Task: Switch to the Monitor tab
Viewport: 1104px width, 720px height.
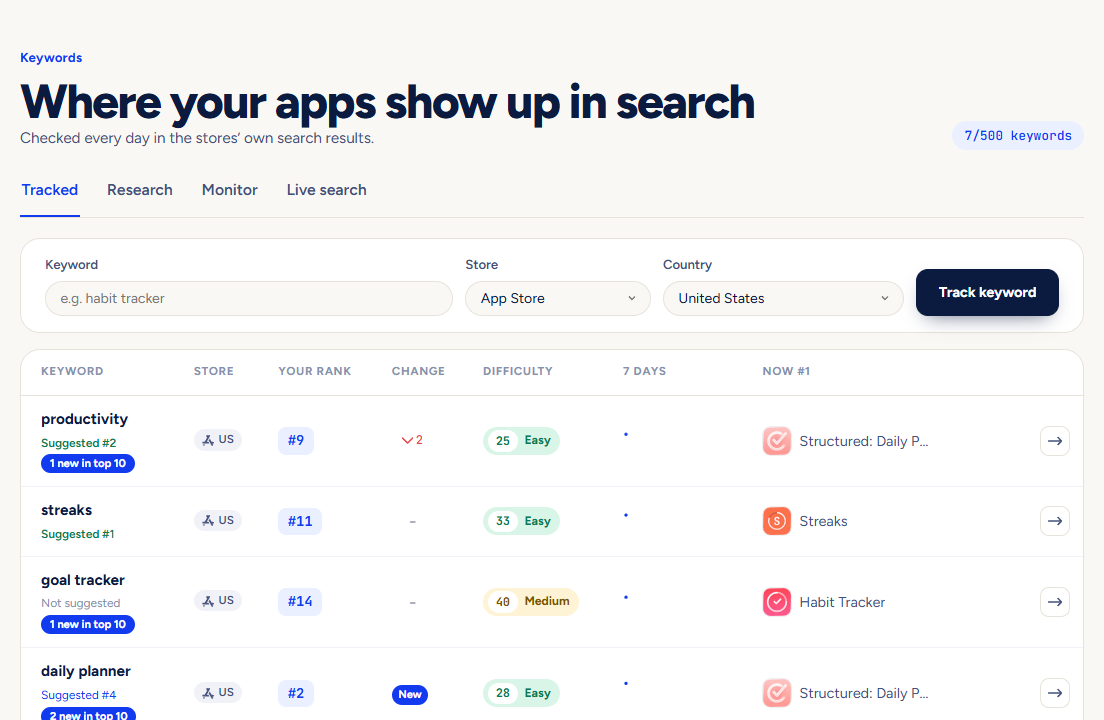Action: [x=230, y=190]
